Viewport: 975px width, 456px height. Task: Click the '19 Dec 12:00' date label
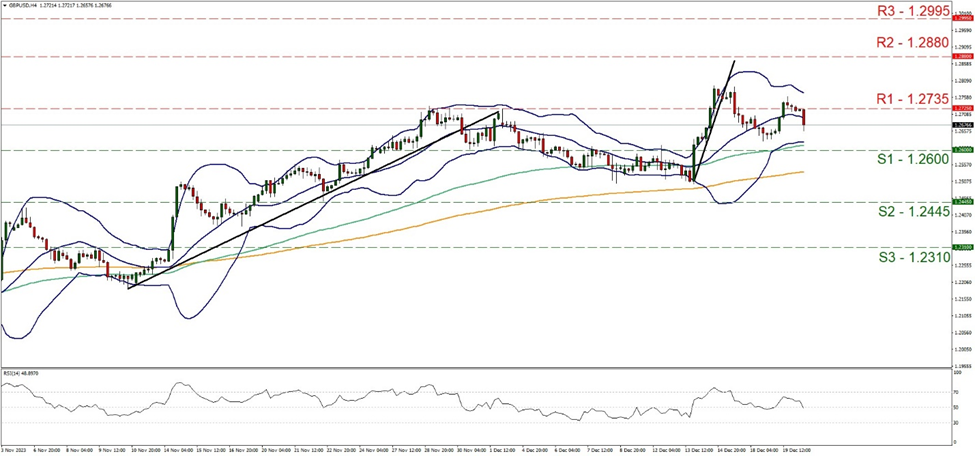pos(797,448)
